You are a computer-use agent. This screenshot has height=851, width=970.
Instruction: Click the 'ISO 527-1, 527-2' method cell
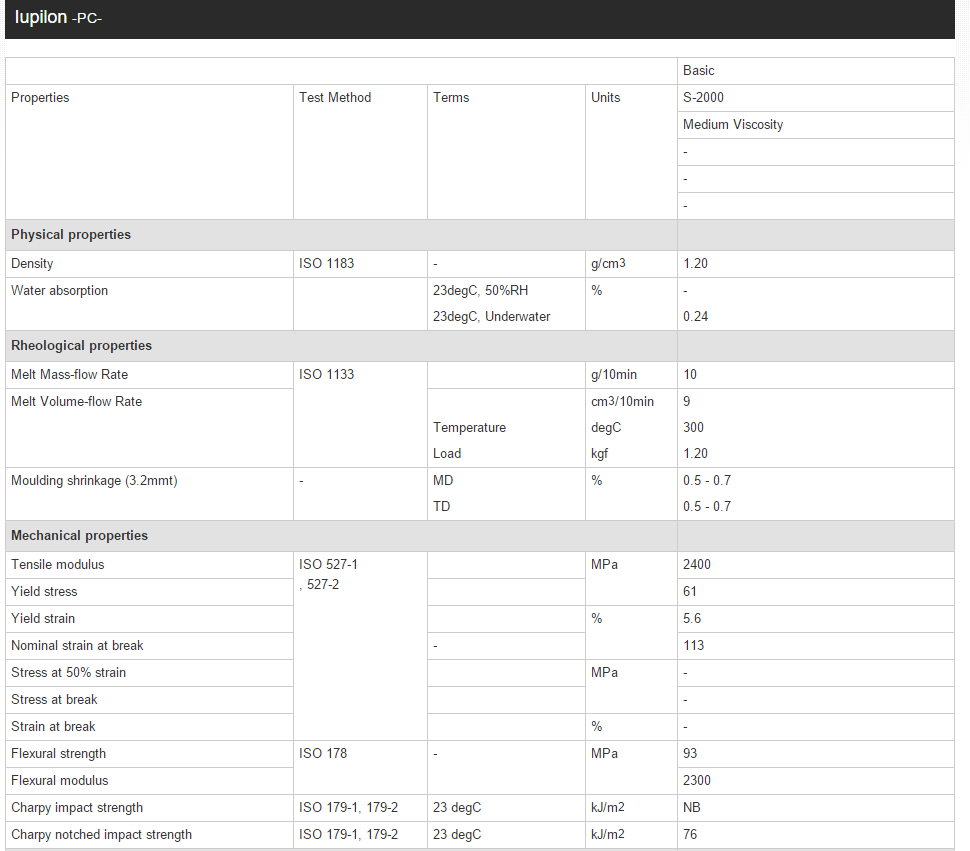(360, 646)
